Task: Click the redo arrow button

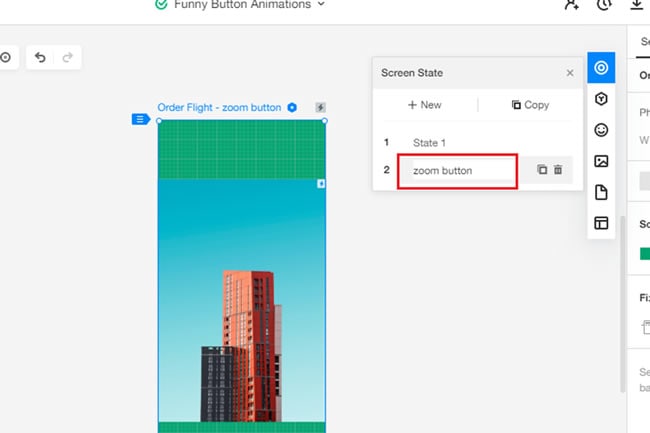Action: click(68, 57)
